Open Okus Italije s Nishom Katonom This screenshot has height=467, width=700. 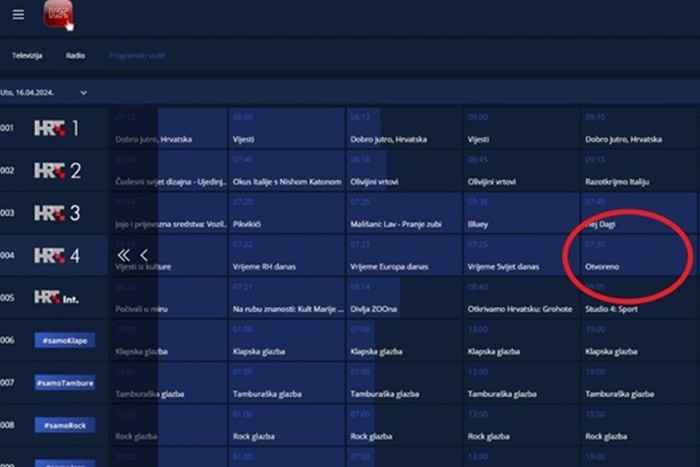(x=287, y=171)
